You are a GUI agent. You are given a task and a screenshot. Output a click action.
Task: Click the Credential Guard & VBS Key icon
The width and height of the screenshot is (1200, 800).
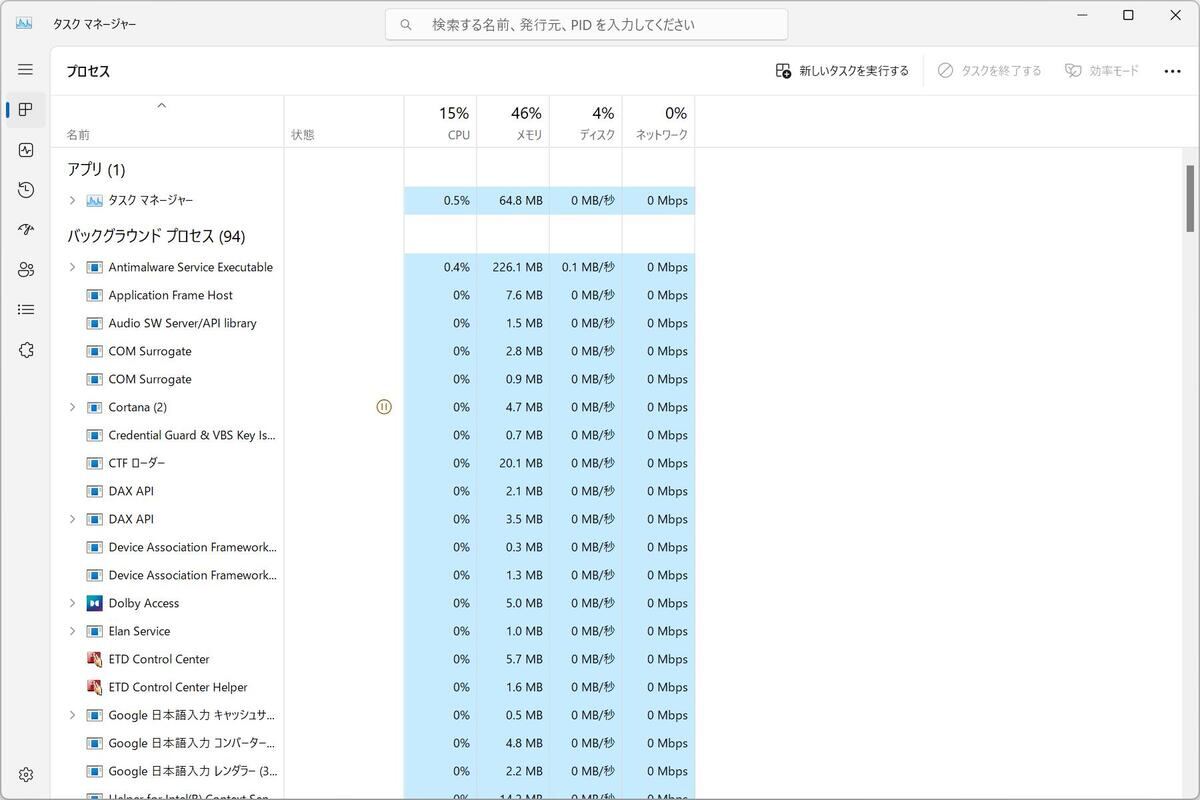[95, 435]
